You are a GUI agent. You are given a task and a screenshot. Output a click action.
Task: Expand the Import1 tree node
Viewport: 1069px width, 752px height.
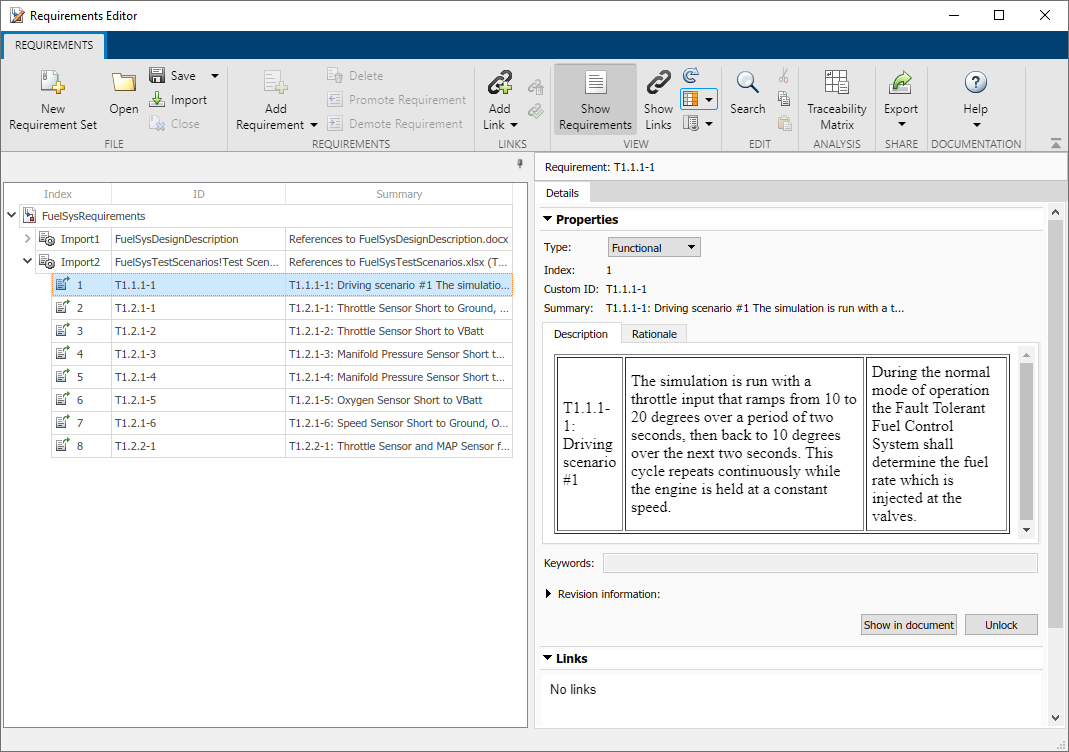(x=27, y=239)
